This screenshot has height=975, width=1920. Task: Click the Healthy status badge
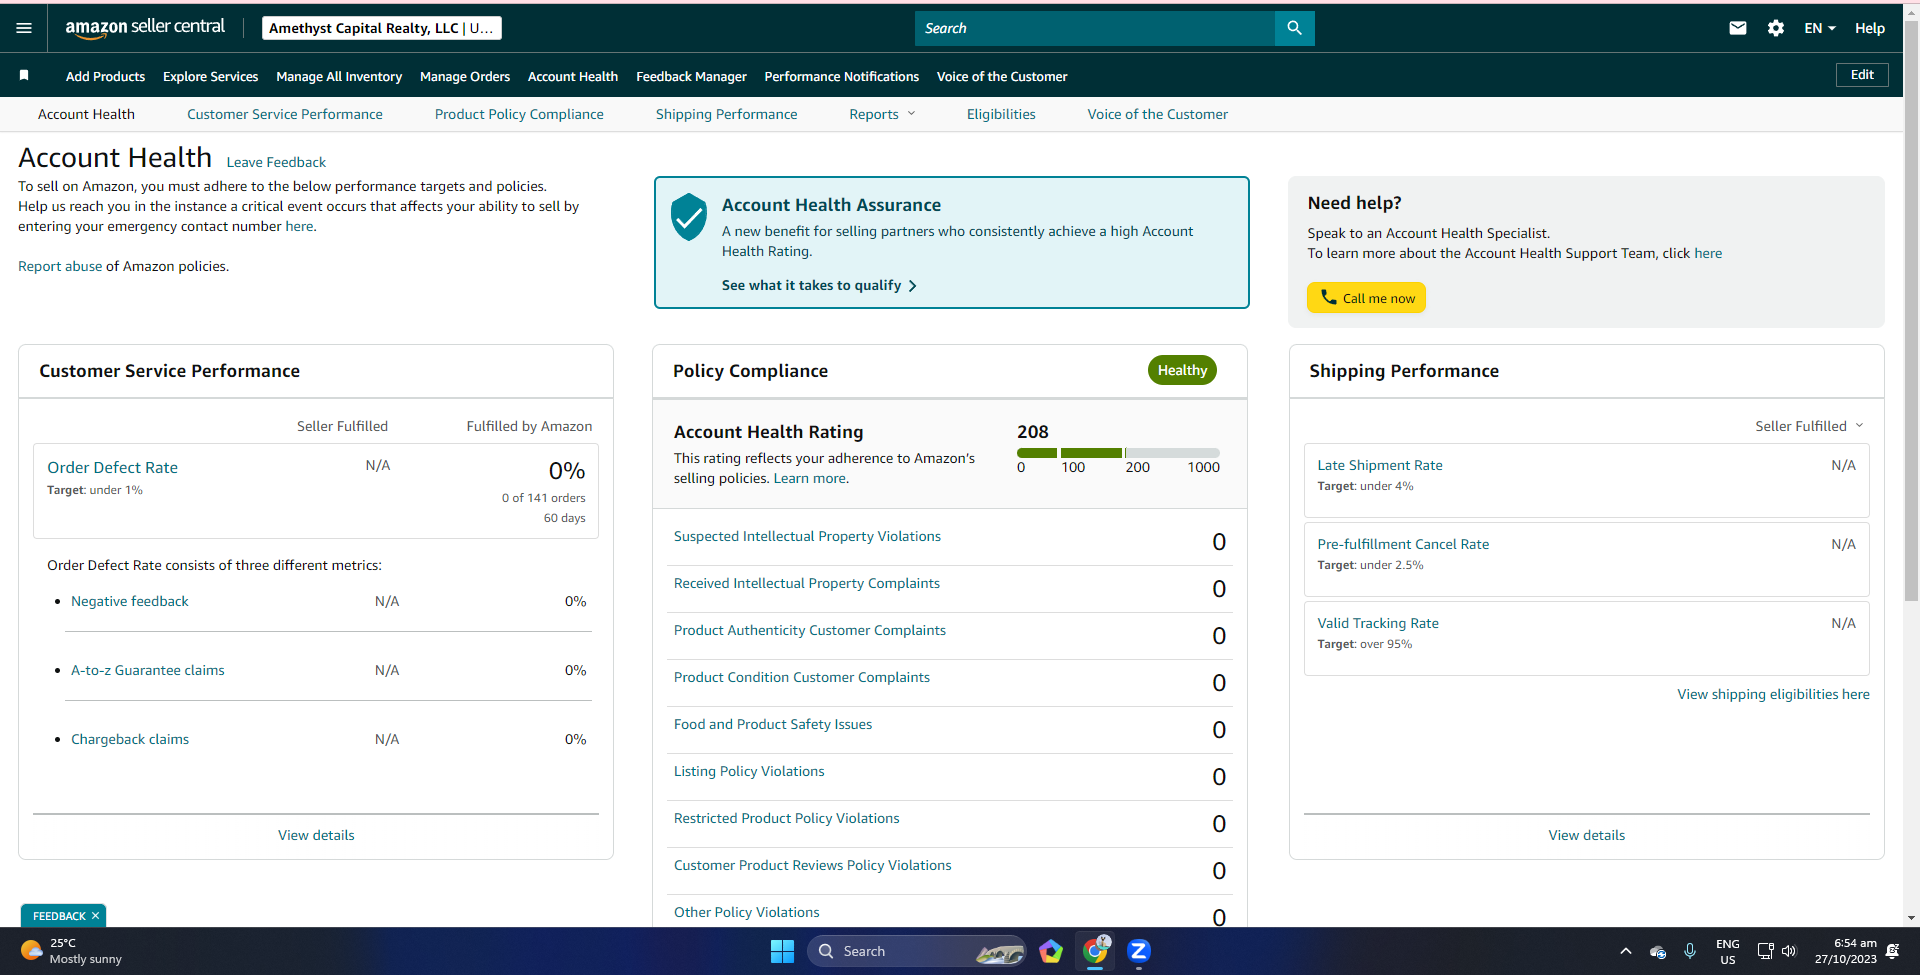(x=1182, y=370)
